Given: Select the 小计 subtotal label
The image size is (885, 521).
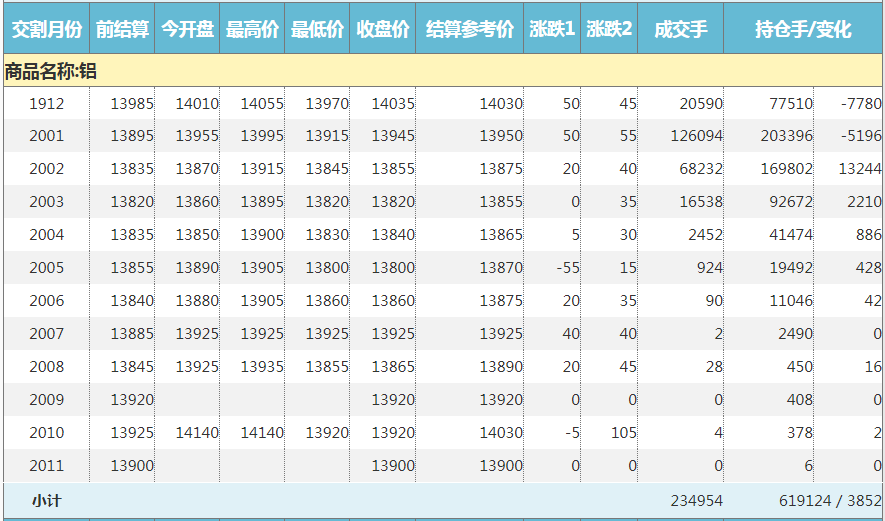Looking at the screenshot, I should pos(46,500).
